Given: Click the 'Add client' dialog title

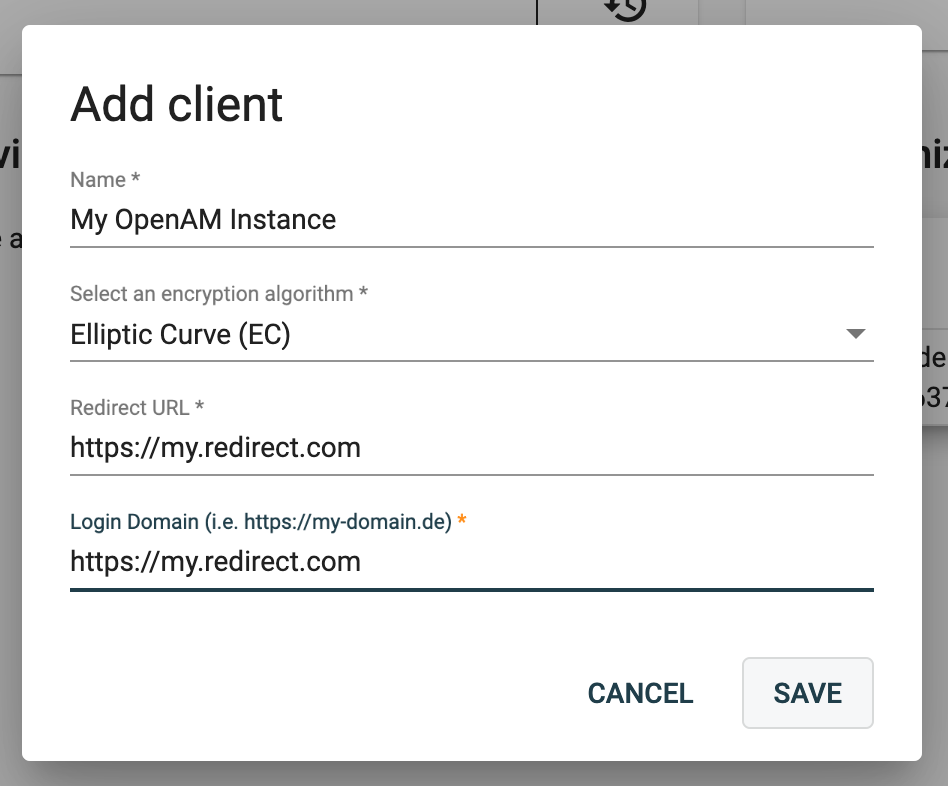Looking at the screenshot, I should (x=177, y=105).
